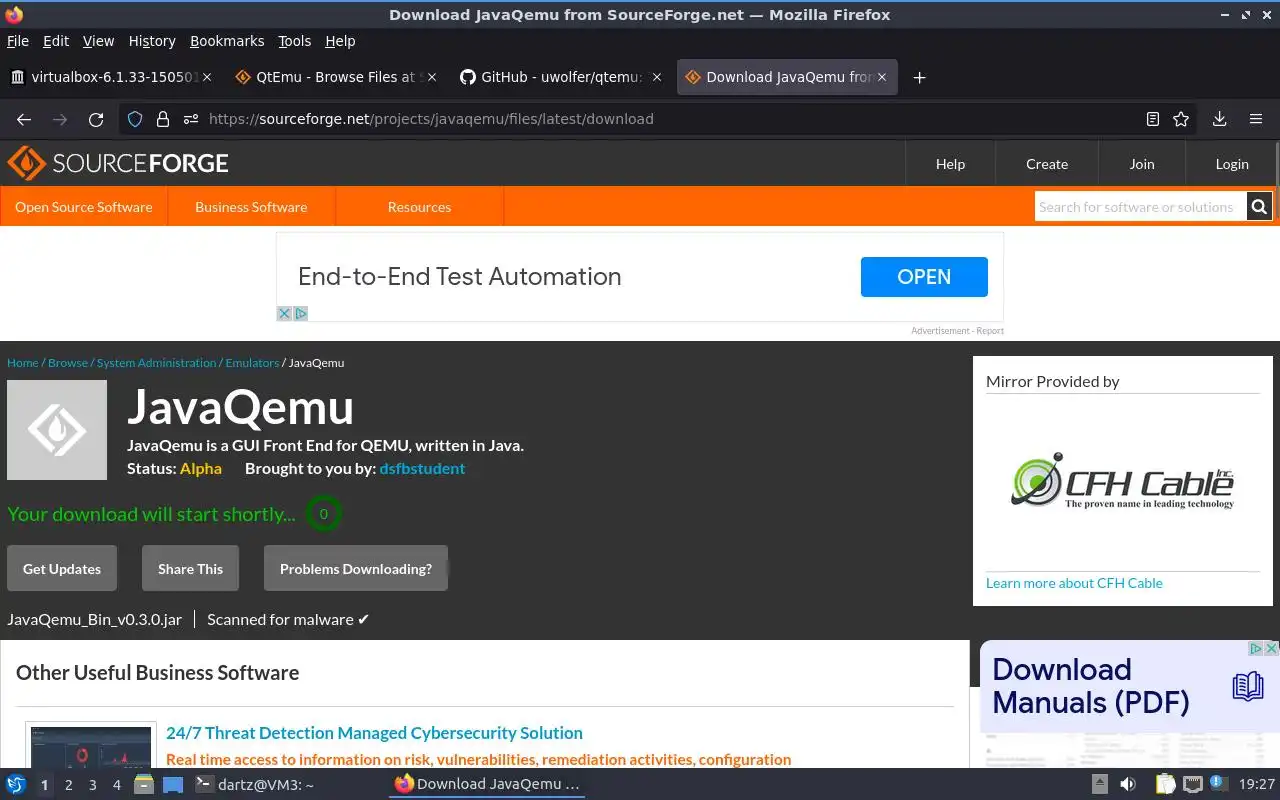Click the network tray icon

tap(1192, 784)
